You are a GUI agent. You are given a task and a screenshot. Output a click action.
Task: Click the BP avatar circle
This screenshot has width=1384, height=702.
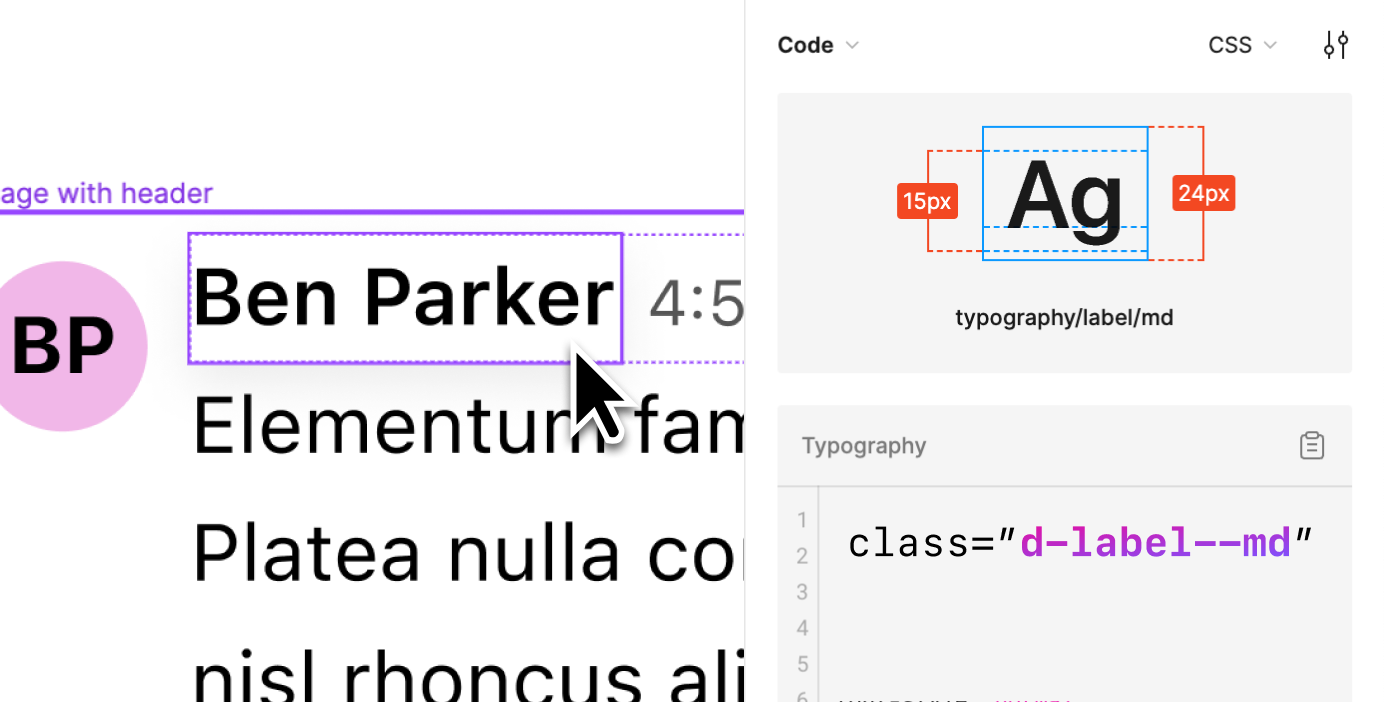62,346
